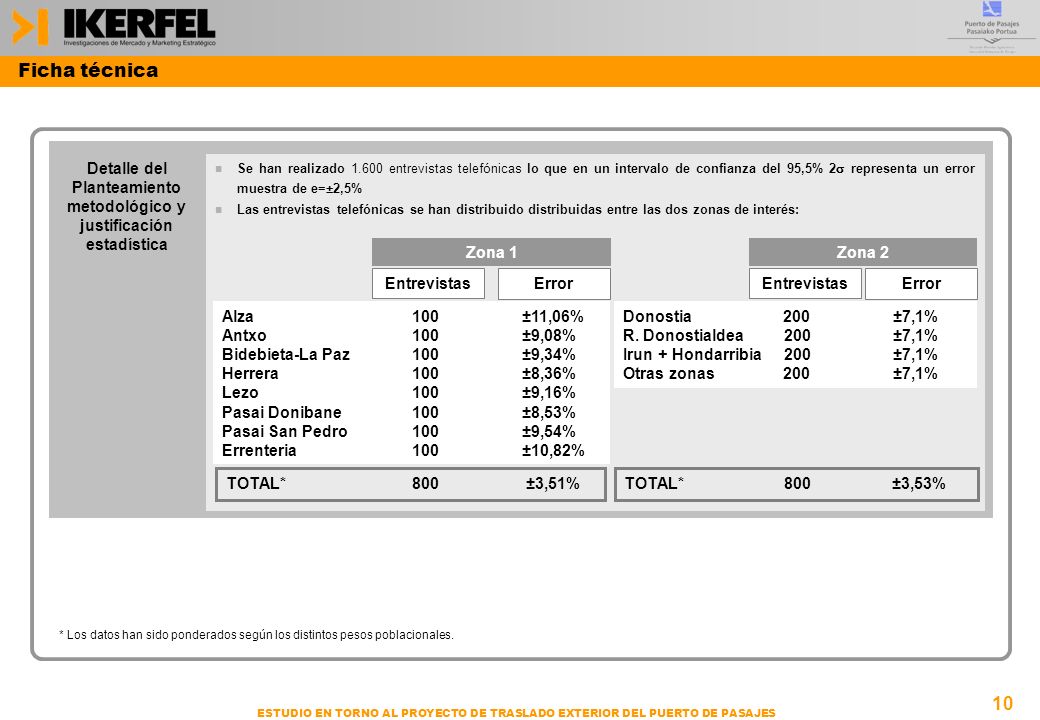Image resolution: width=1040 pixels, height=720 pixels.
Task: Click 'Entrevistas' header under Zona 1
Action: tap(428, 283)
